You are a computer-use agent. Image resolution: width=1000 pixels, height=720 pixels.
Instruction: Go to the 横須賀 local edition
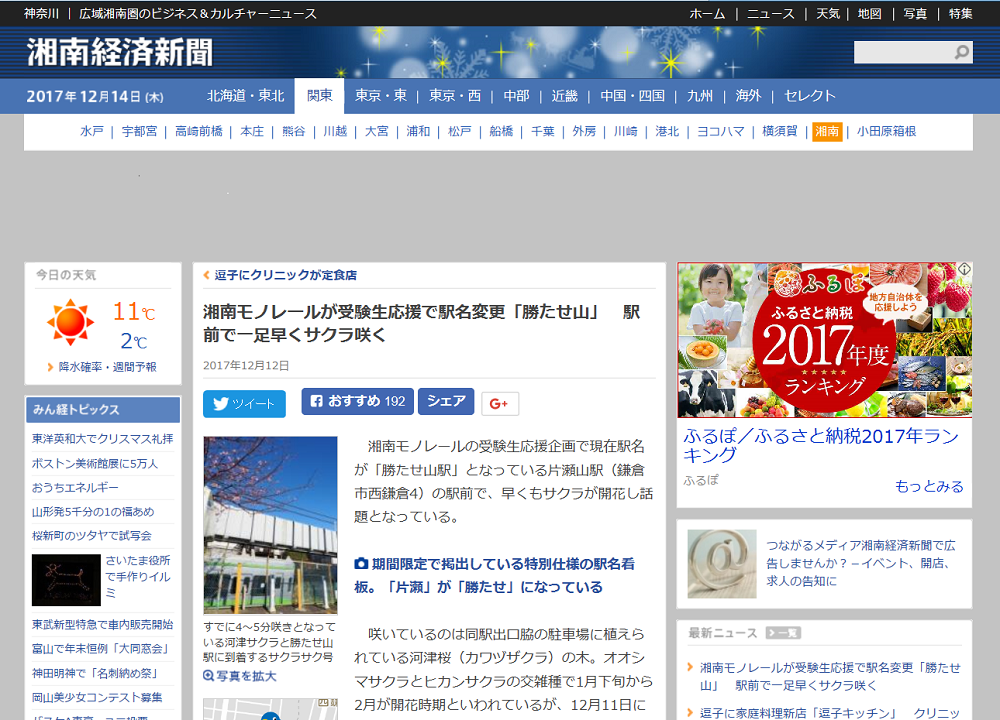pyautogui.click(x=779, y=131)
